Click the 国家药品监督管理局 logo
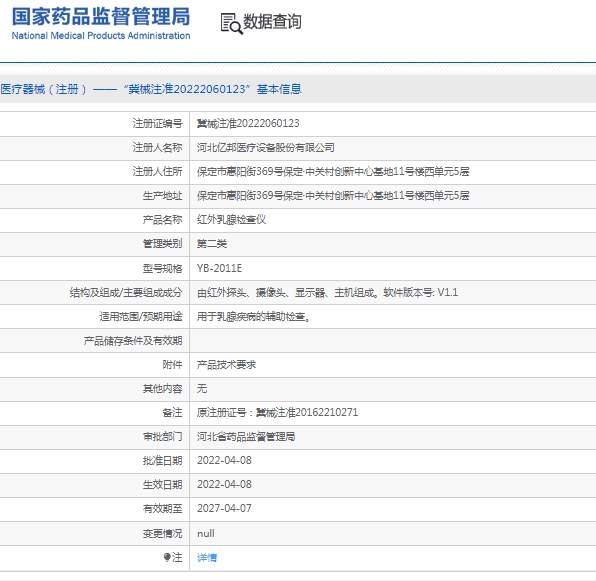Viewport: 596px width, 581px height. pyautogui.click(x=101, y=23)
